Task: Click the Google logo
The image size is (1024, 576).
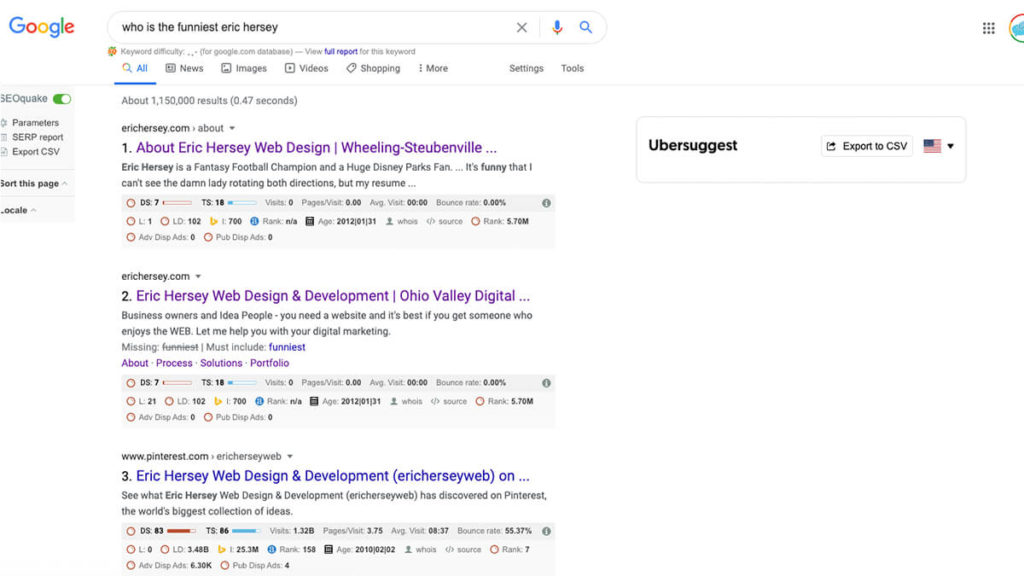Action: pos(42,27)
